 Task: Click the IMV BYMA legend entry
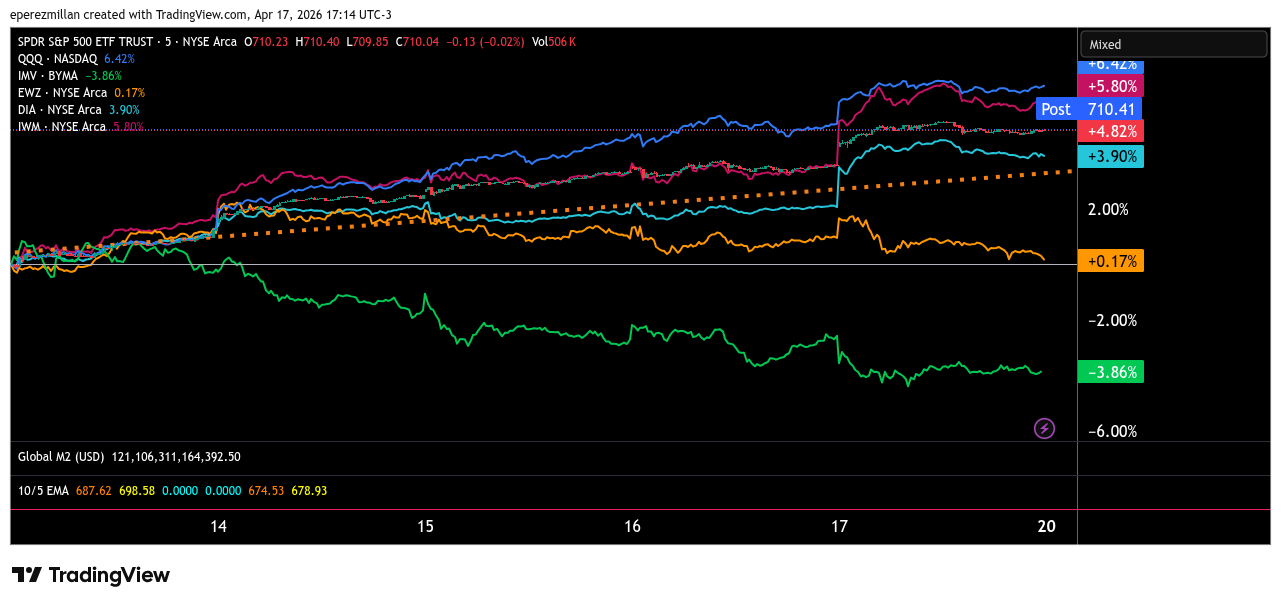48,76
